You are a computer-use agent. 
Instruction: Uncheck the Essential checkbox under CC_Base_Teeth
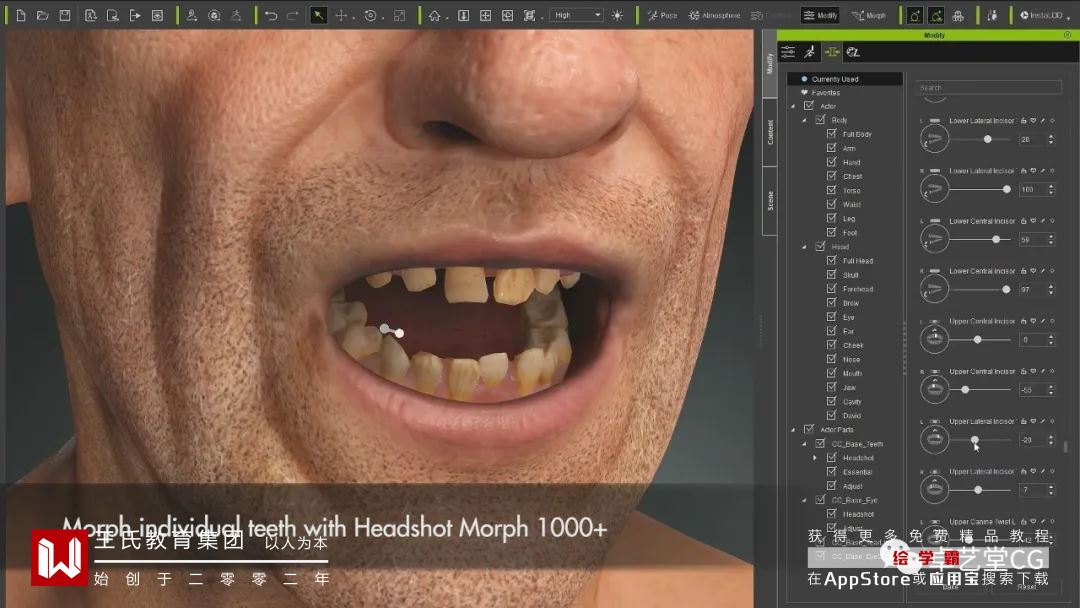[x=831, y=472]
